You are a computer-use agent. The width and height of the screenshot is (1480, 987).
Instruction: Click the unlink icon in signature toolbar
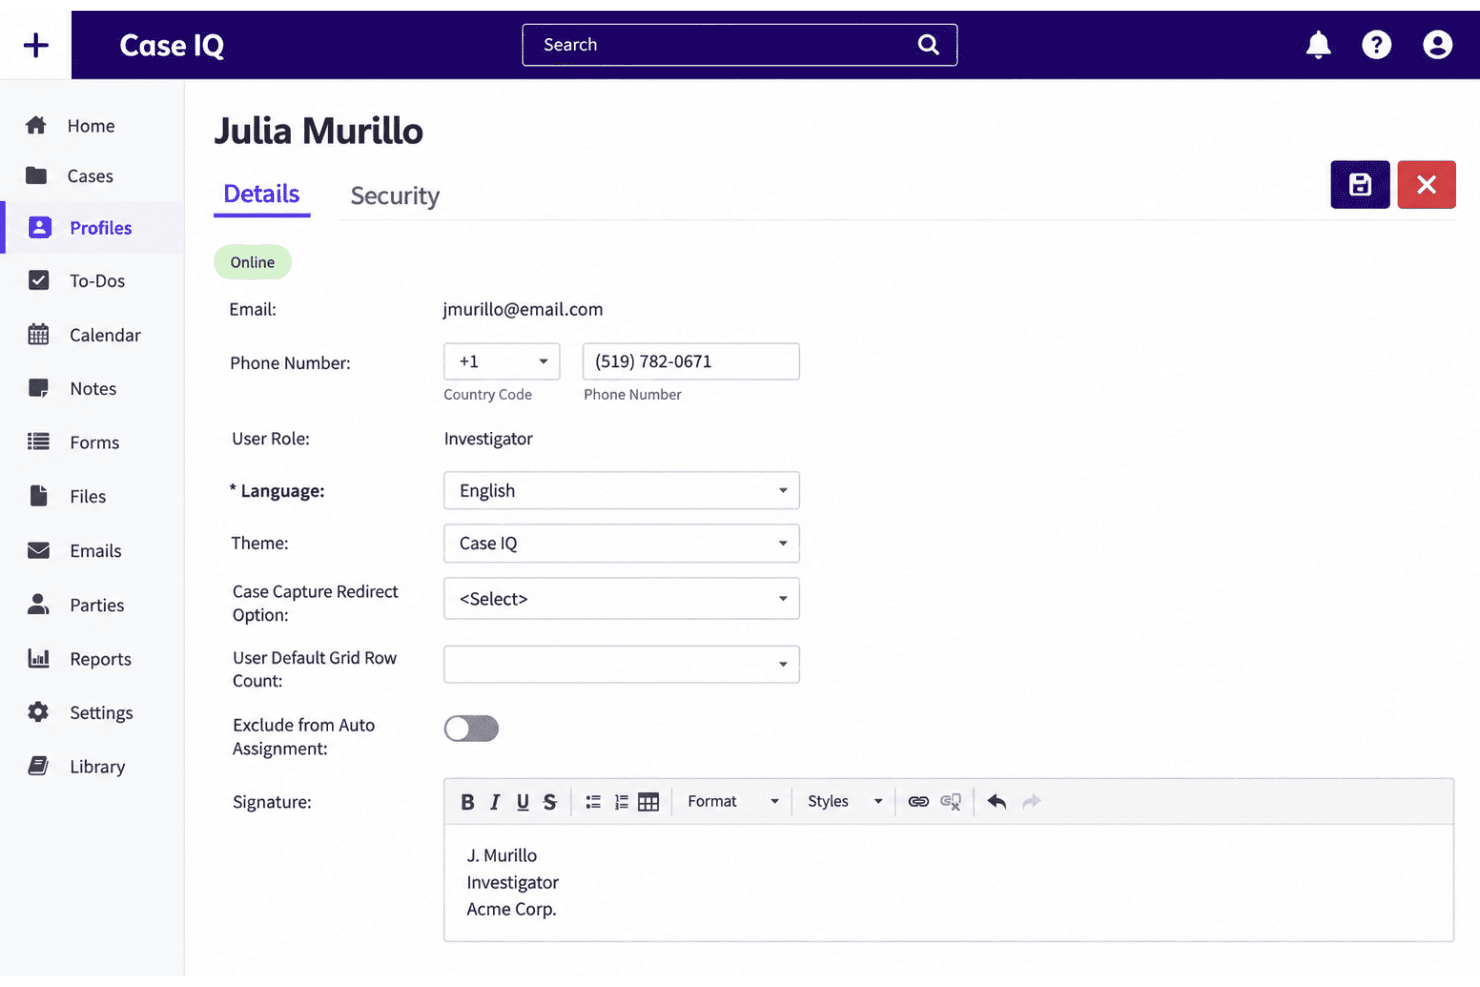coord(951,802)
